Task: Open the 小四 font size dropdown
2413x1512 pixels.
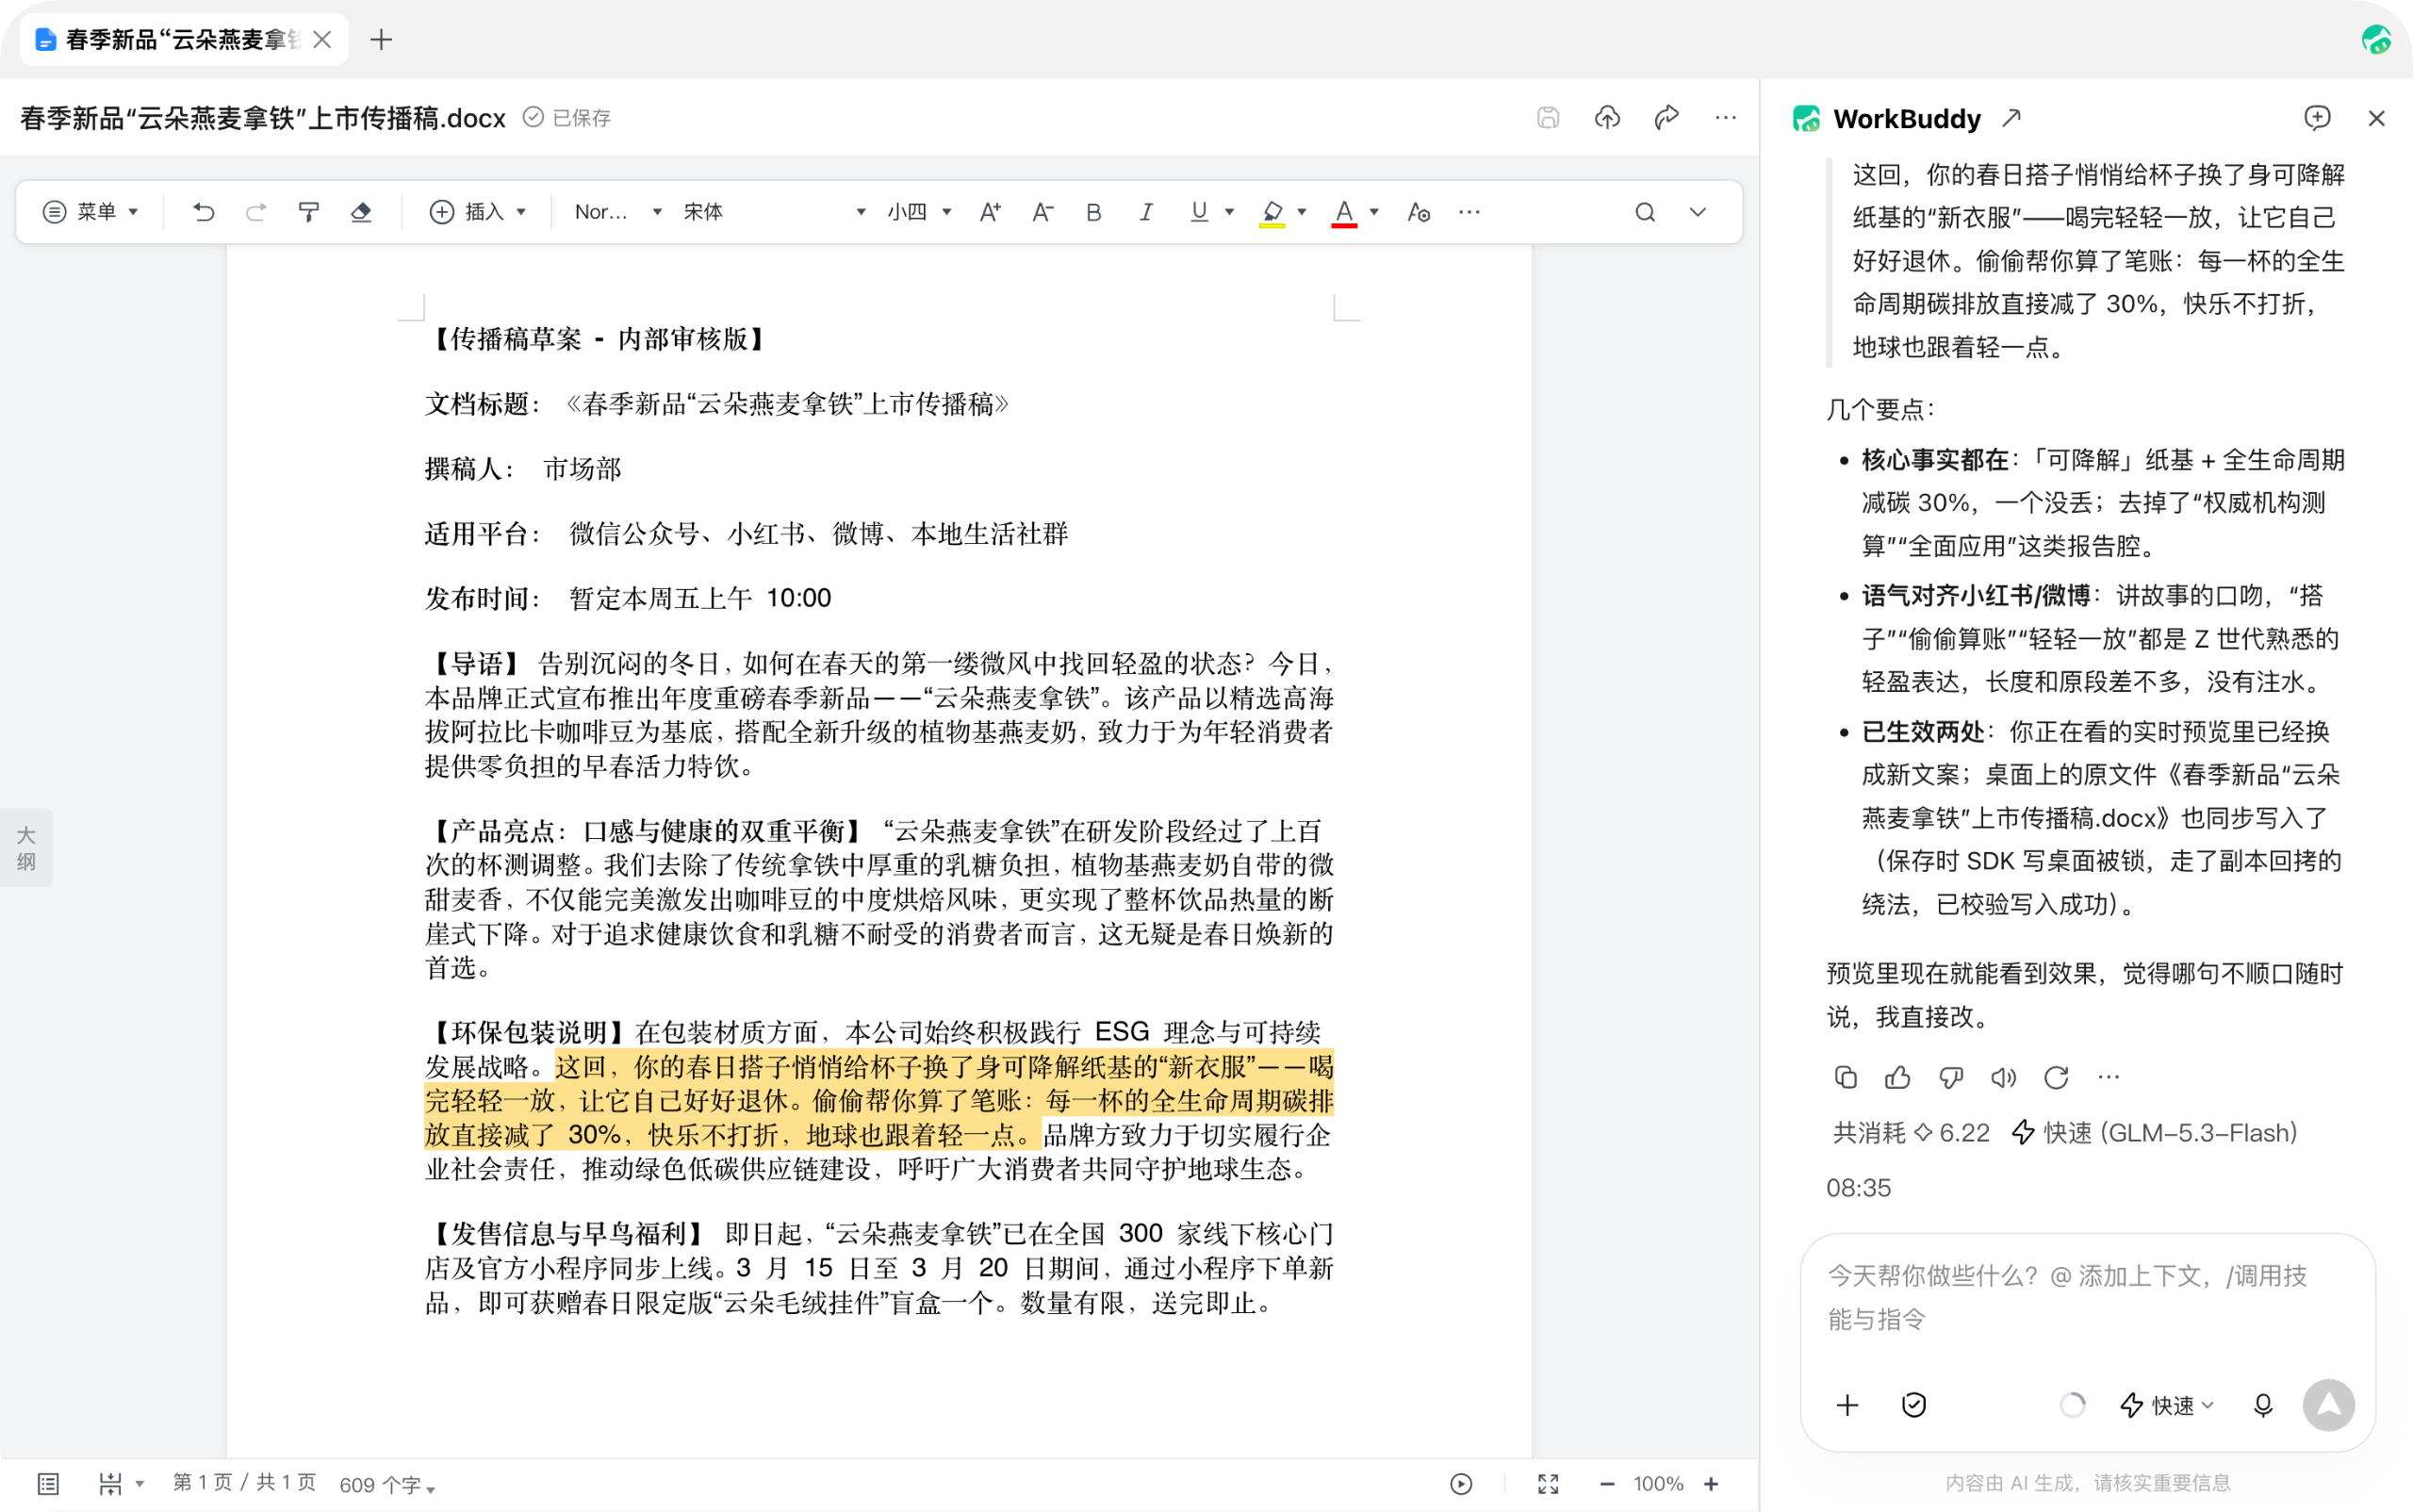Action: tap(919, 212)
